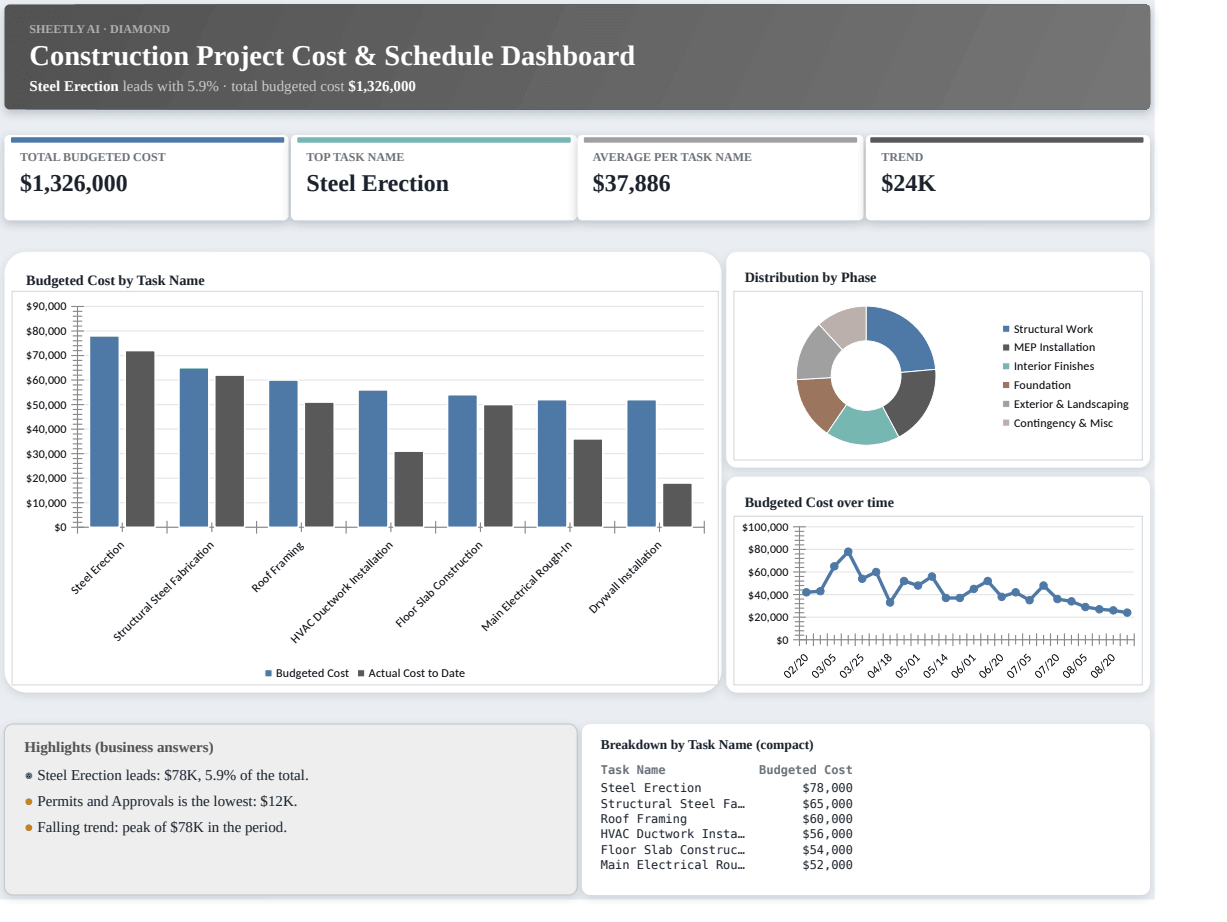Click the 08/20 date label on line chart

(1102, 666)
